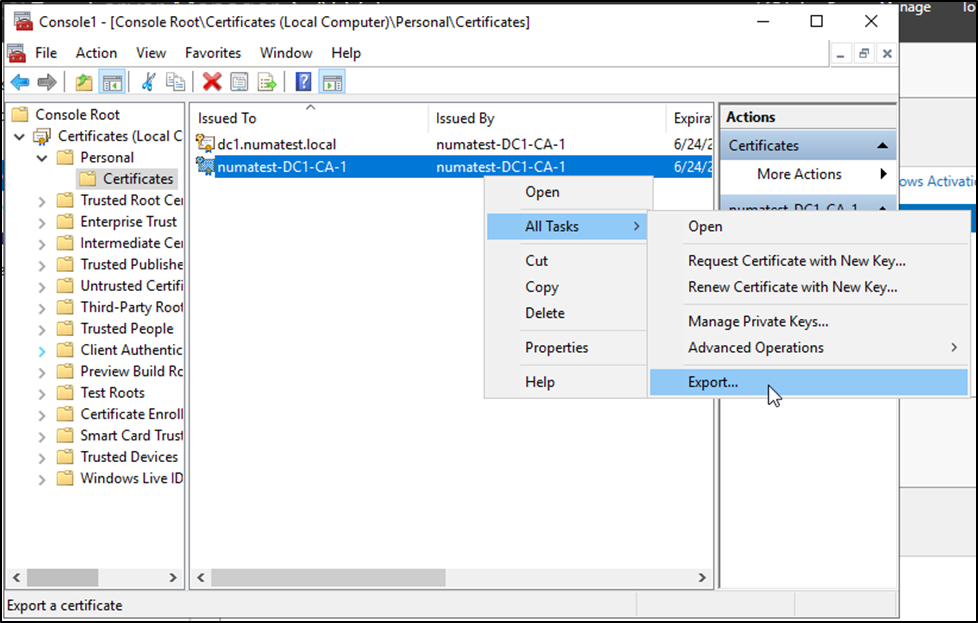Click the Up One Level folder icon

83,82
